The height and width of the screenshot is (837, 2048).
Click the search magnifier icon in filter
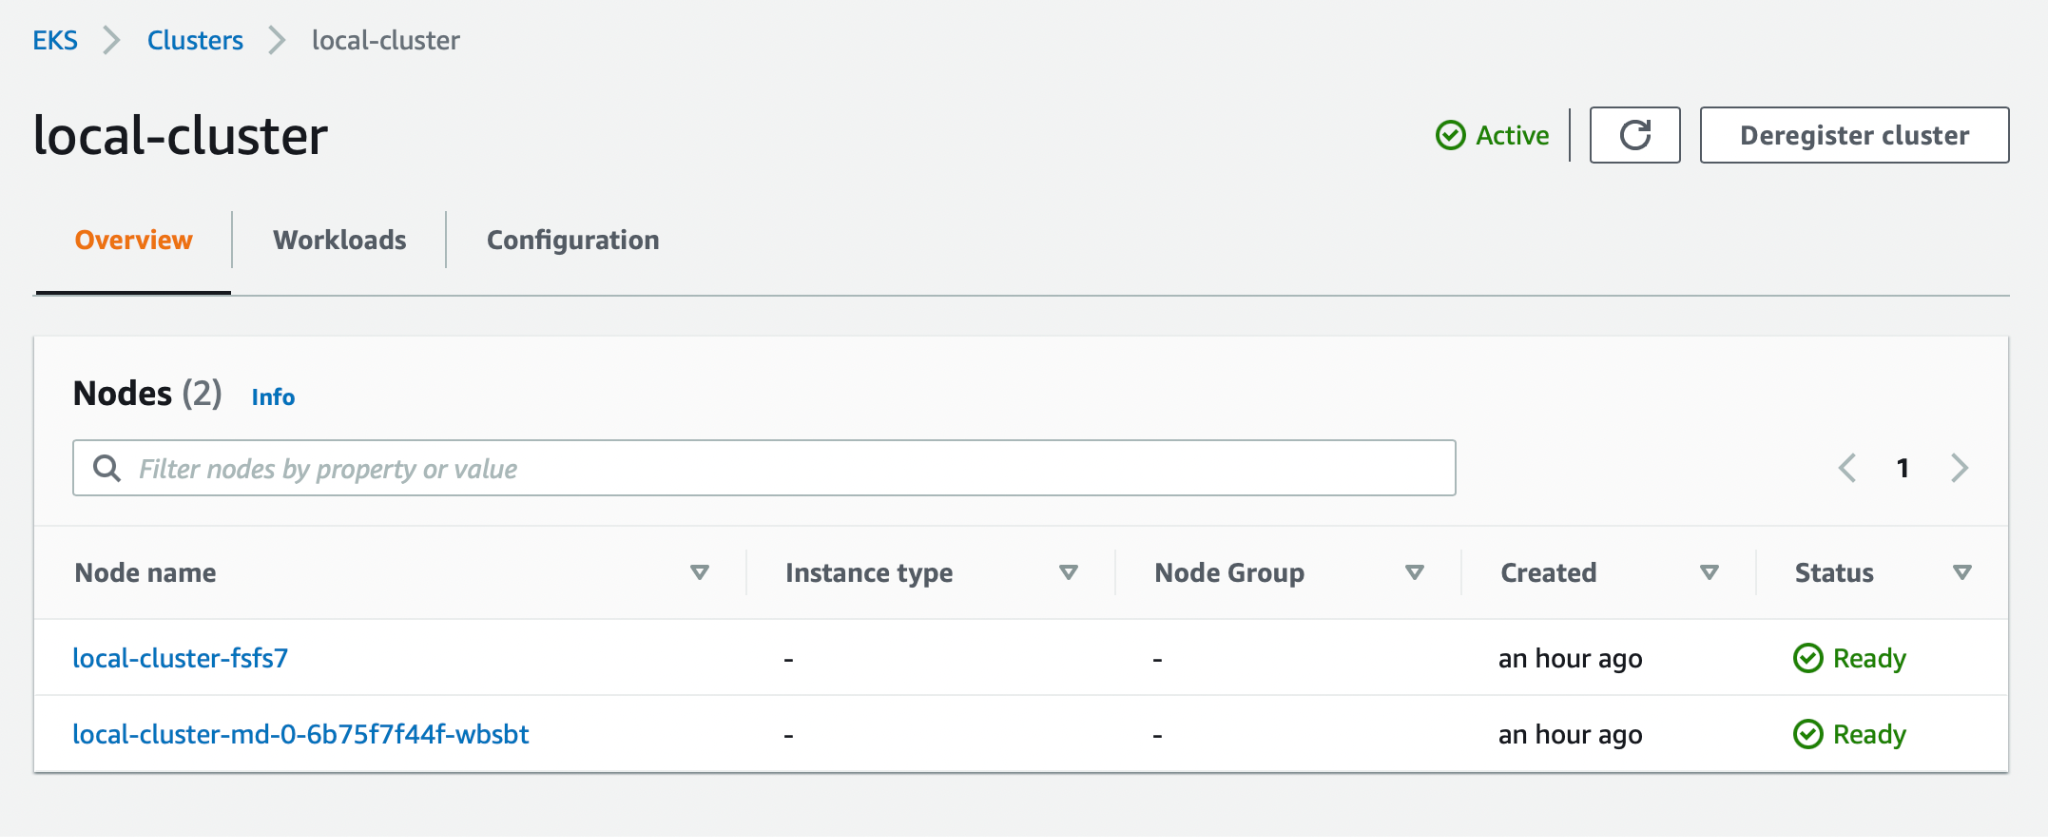[106, 468]
